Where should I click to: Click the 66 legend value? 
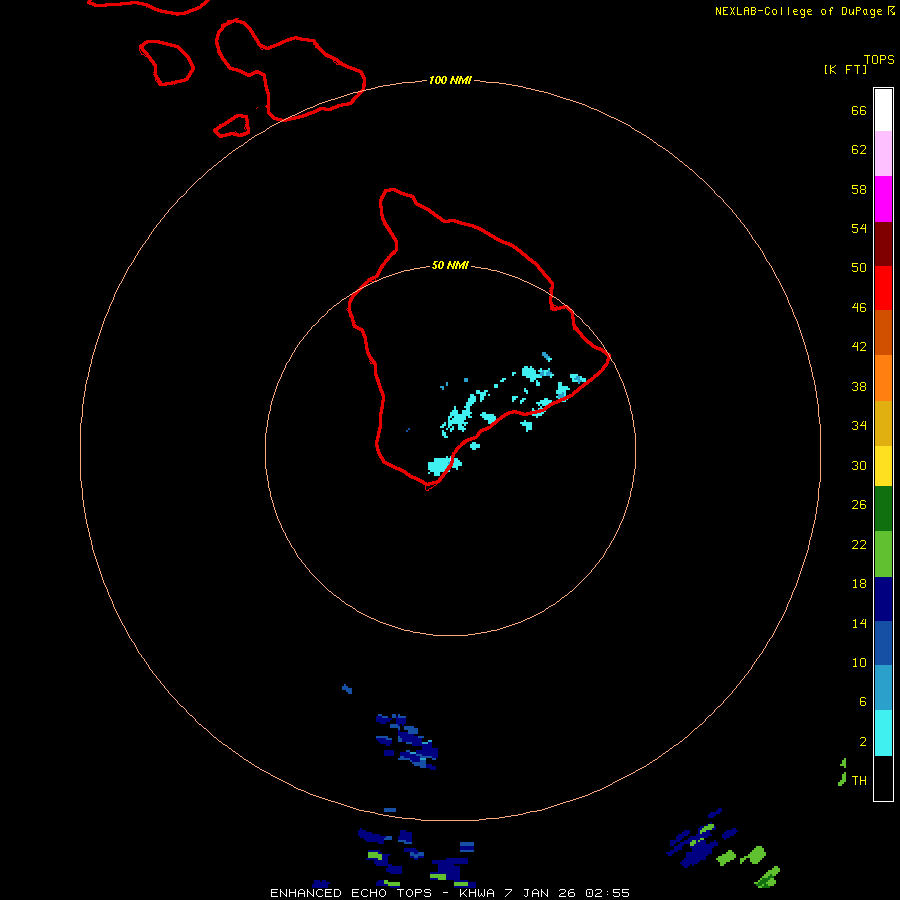(x=859, y=110)
